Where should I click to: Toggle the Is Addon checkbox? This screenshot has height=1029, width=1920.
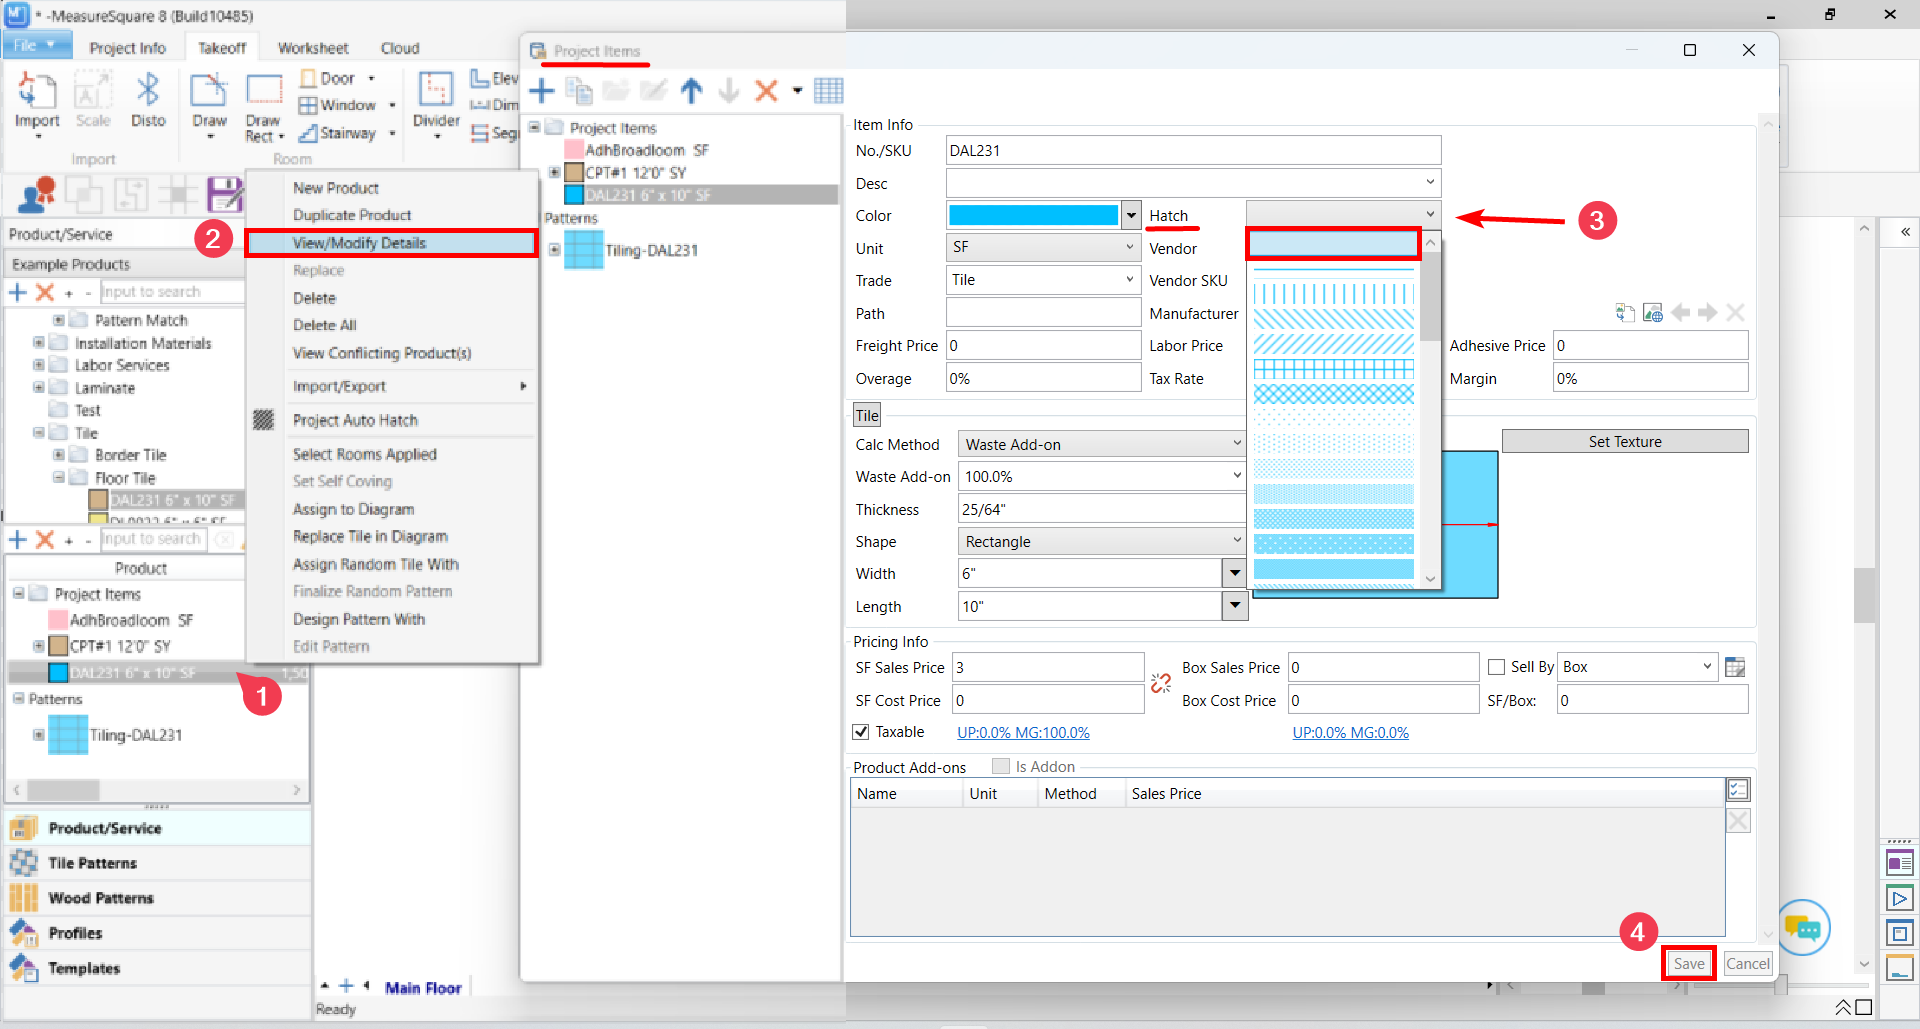[1000, 766]
